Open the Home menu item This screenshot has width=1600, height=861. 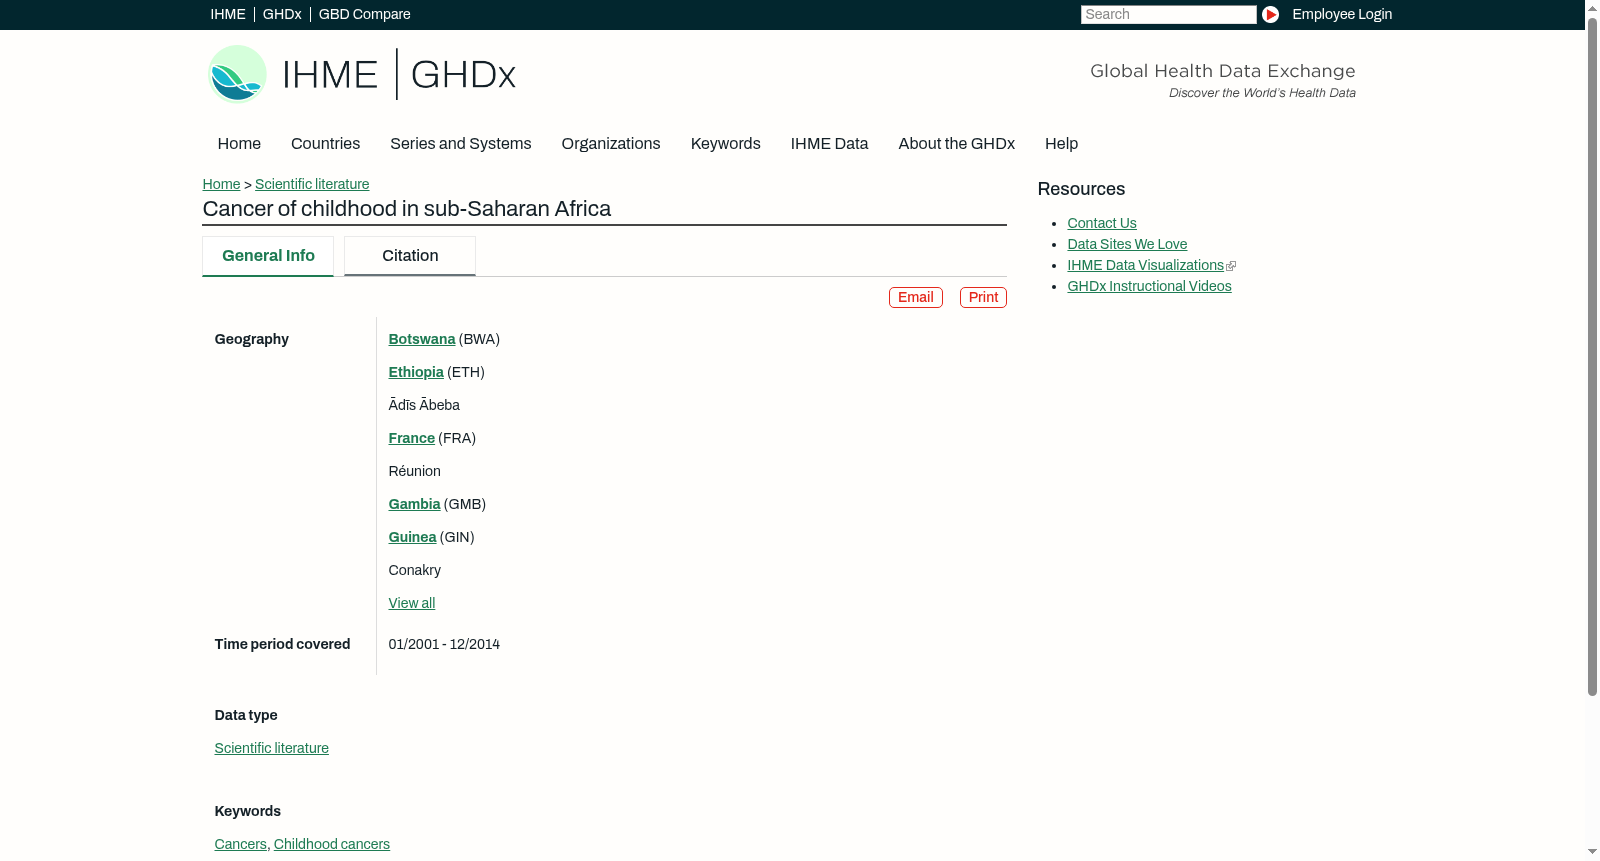(239, 144)
